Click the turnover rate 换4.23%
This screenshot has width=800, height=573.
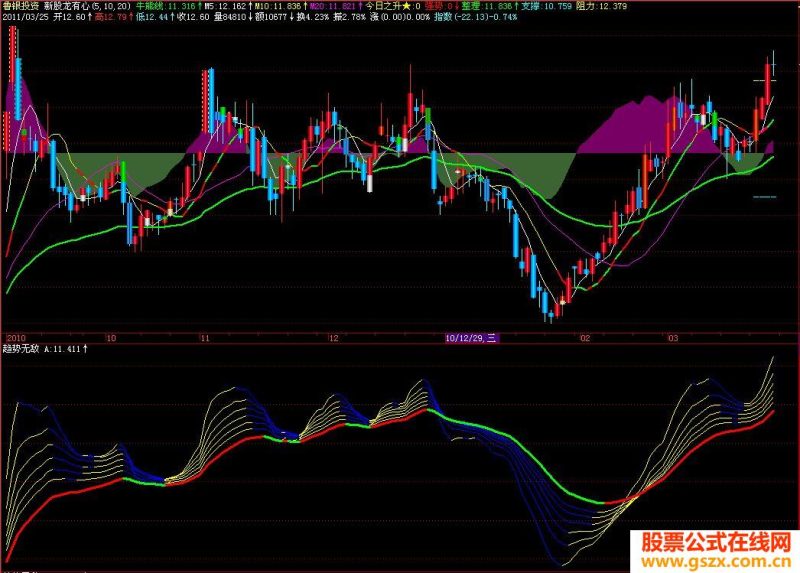tap(313, 17)
